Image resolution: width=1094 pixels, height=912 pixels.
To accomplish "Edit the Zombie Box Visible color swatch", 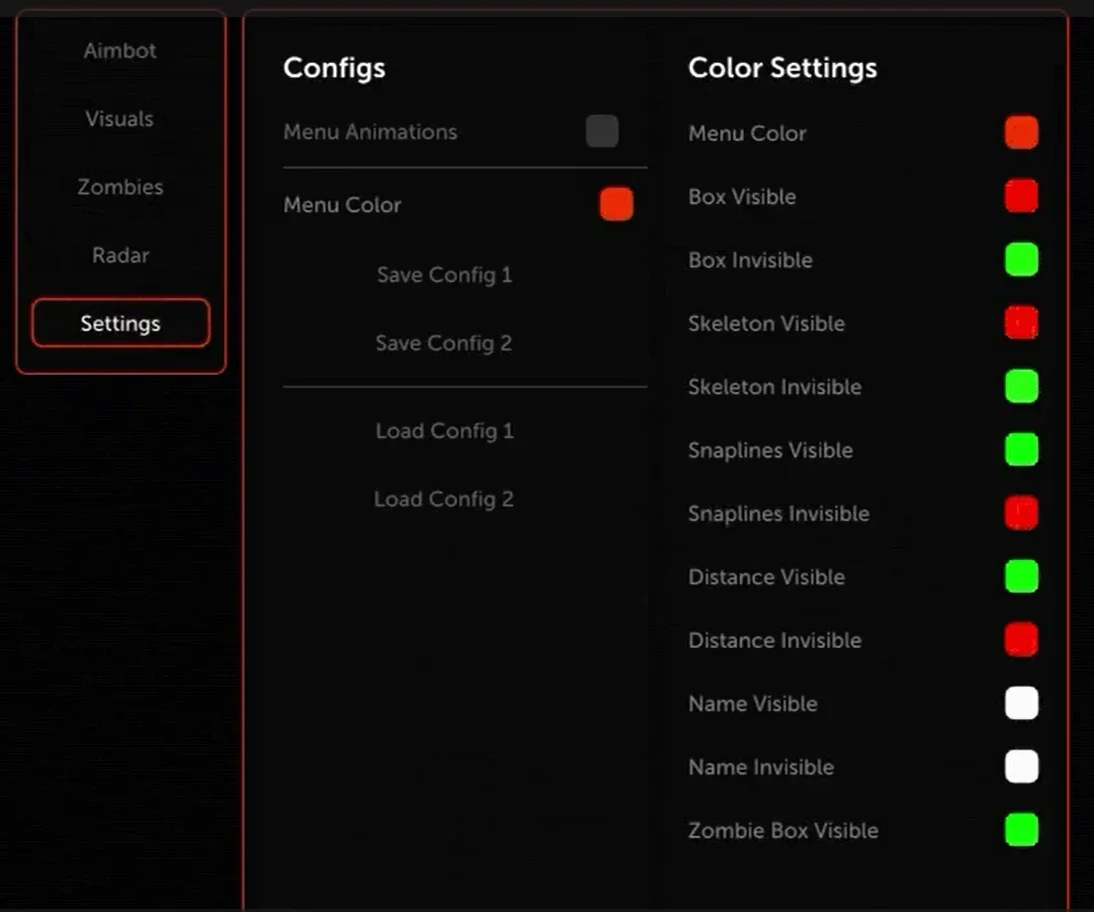I will (x=1021, y=830).
